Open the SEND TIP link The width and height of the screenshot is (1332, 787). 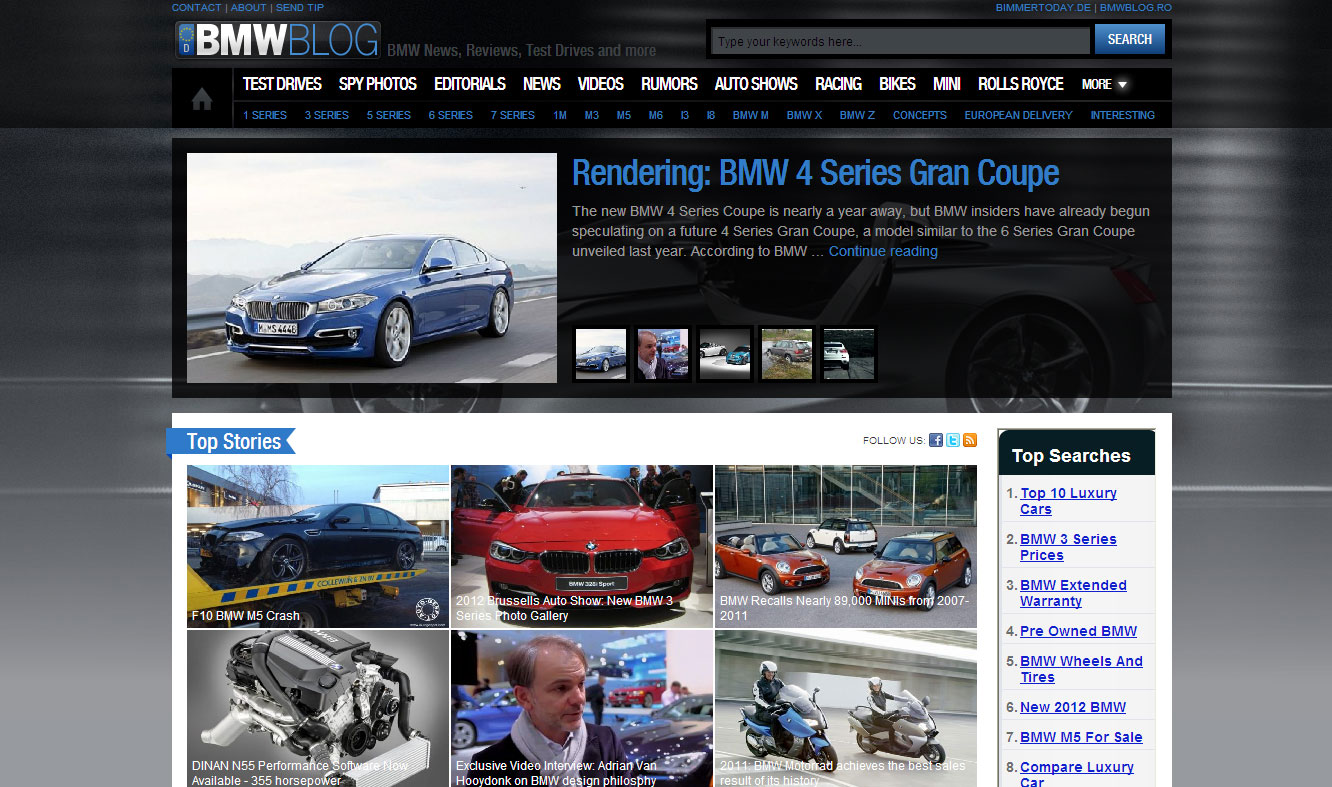[300, 7]
